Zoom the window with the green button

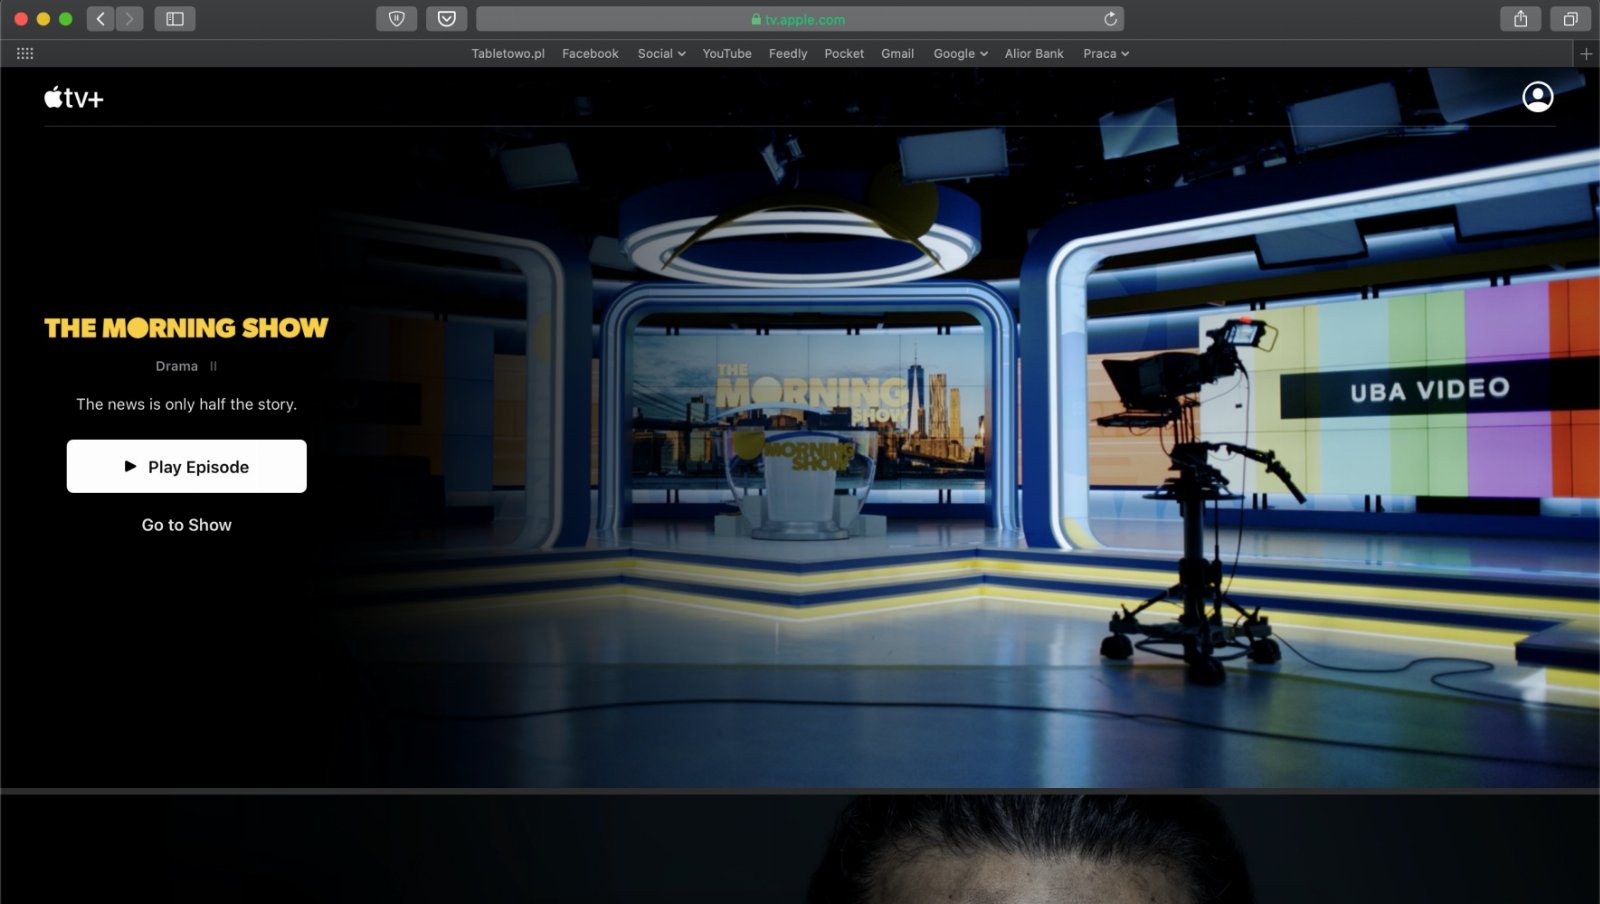click(x=66, y=19)
